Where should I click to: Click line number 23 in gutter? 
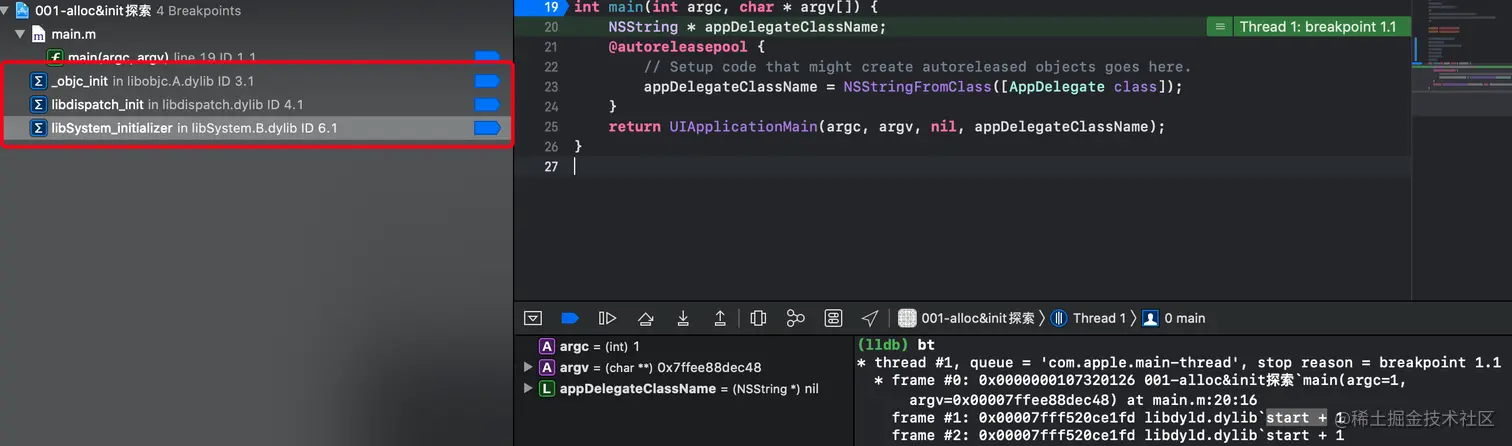(551, 87)
